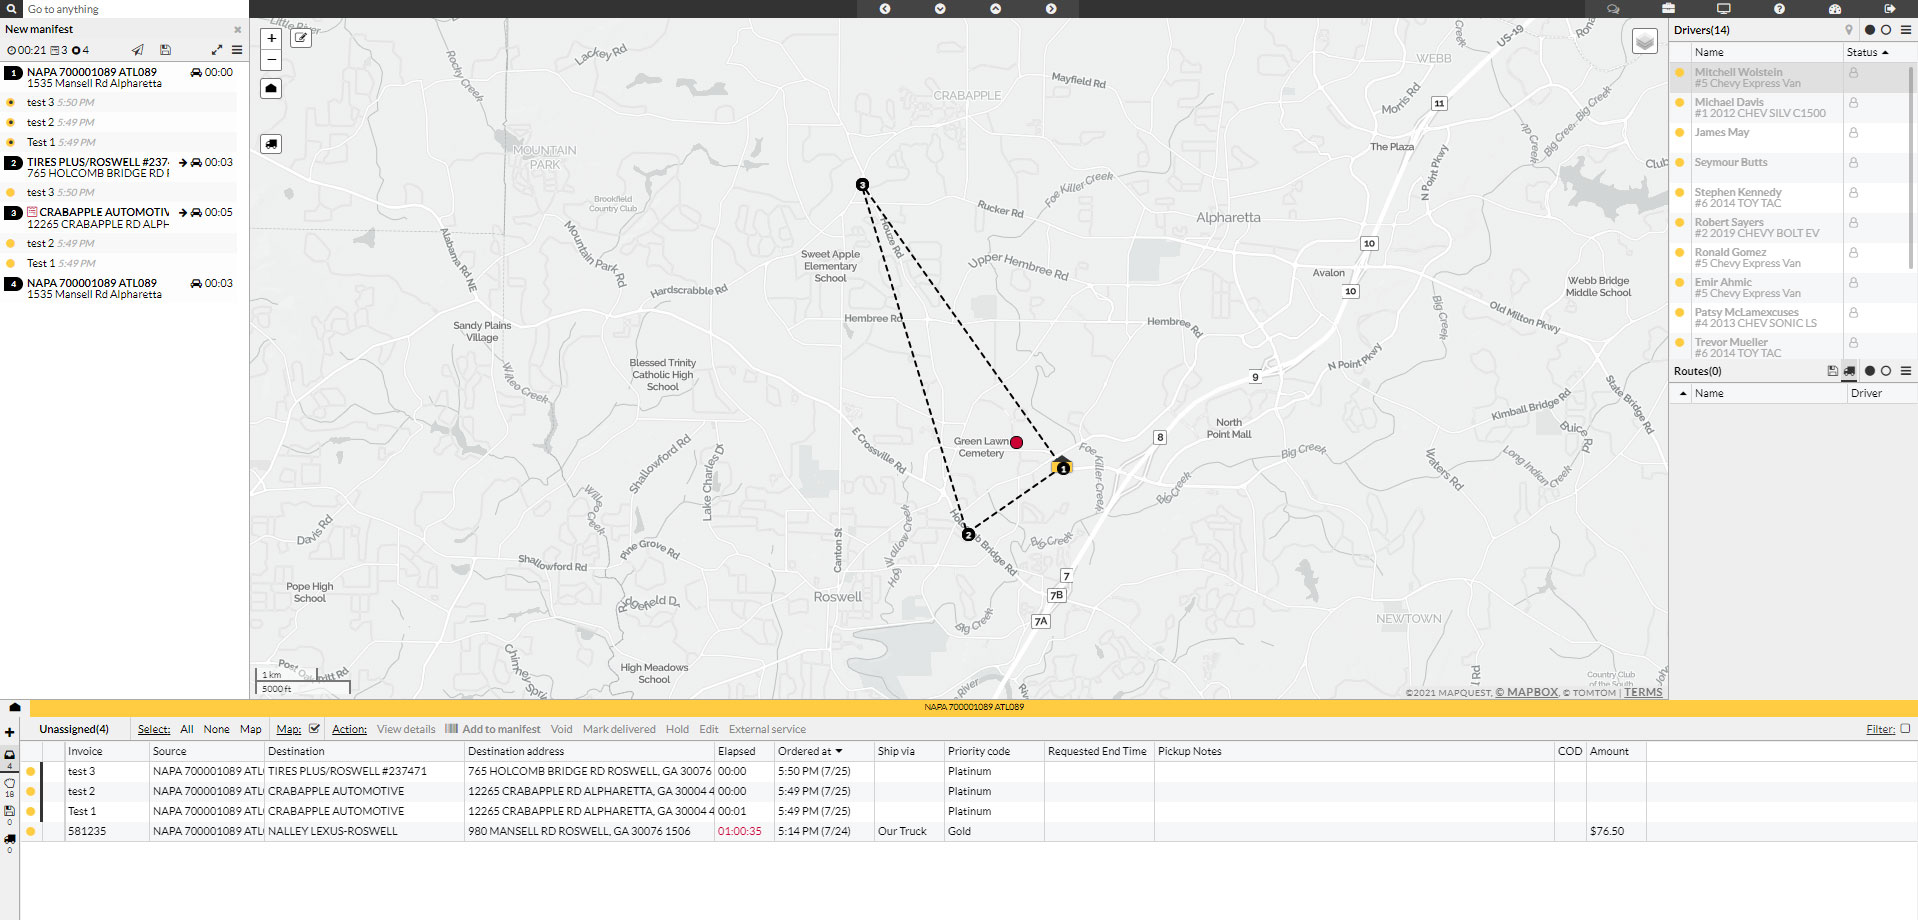Expand the manifest panel with arrows icon
The height and width of the screenshot is (920, 1918).
(x=217, y=50)
